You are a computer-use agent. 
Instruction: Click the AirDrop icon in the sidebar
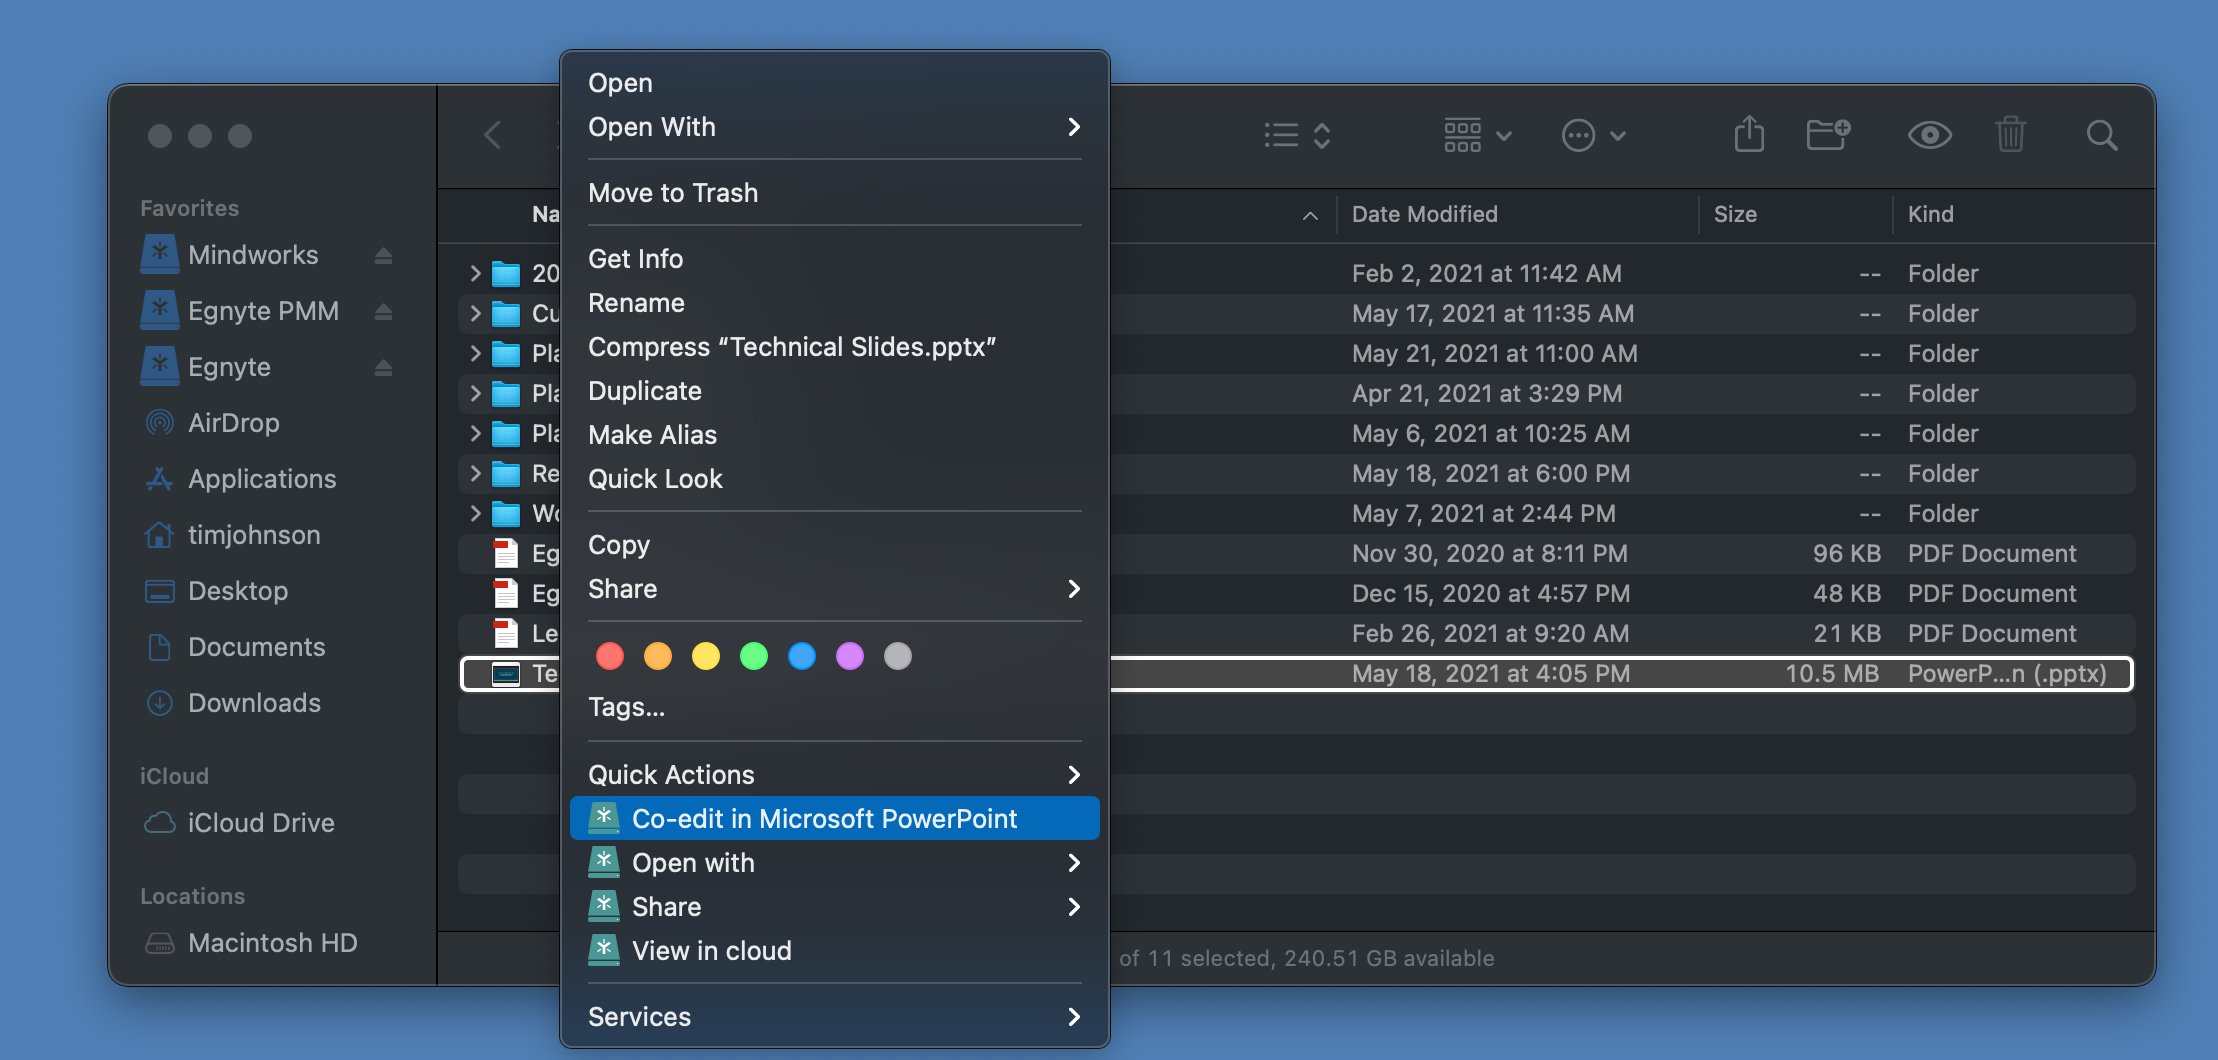point(159,423)
